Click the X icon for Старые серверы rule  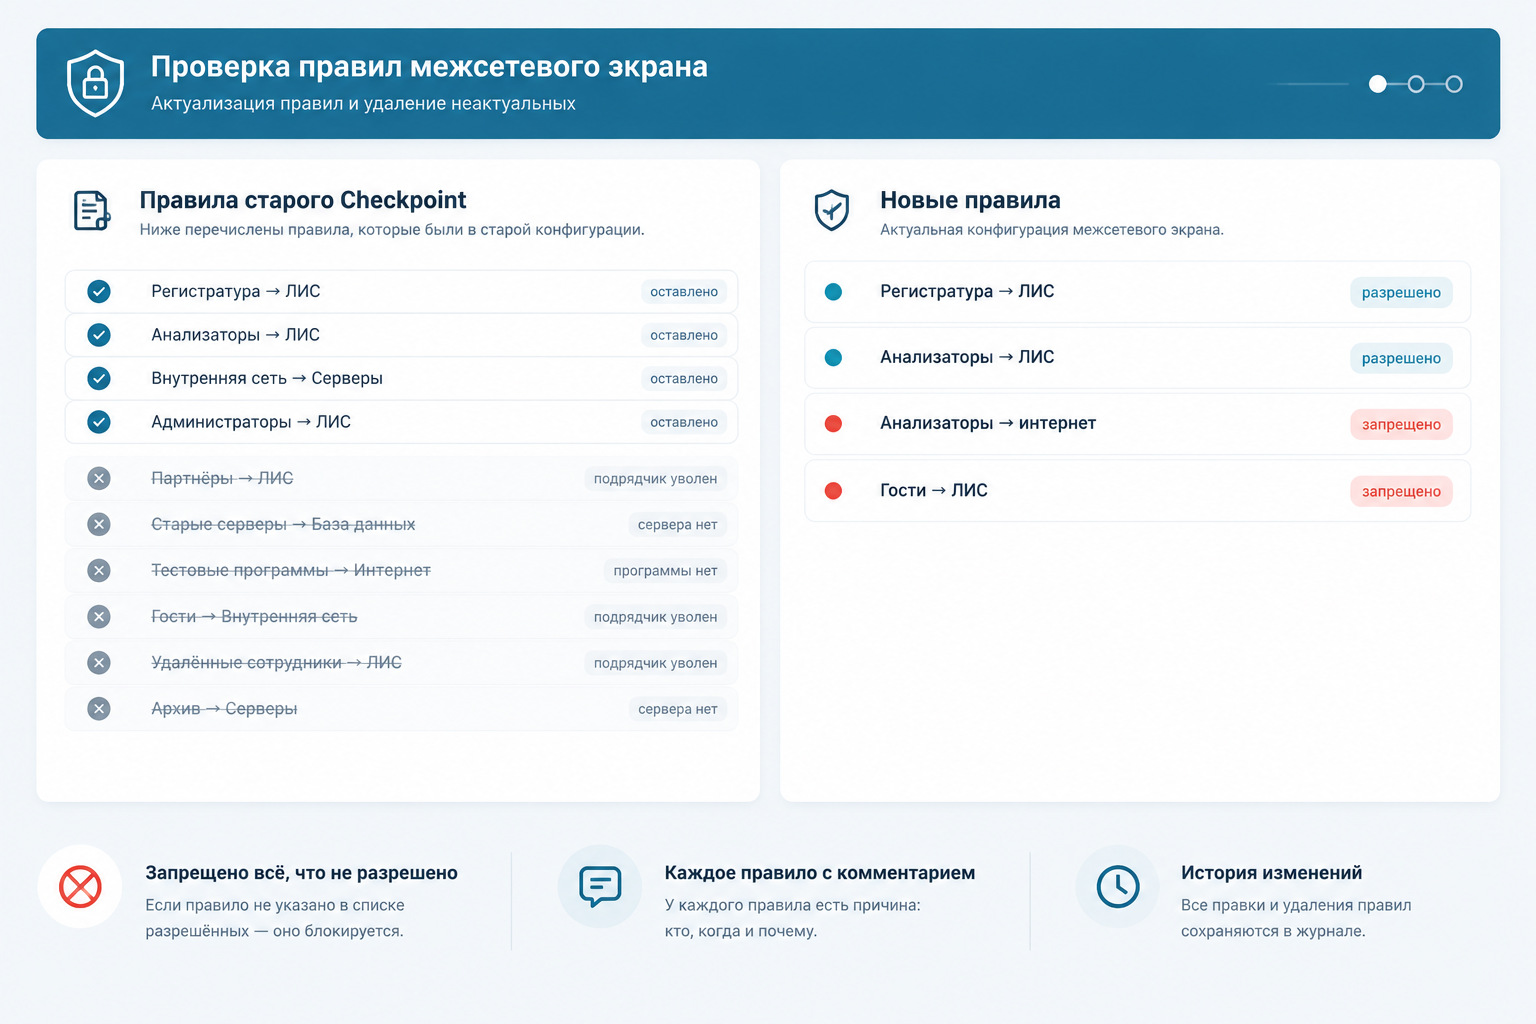pos(99,524)
